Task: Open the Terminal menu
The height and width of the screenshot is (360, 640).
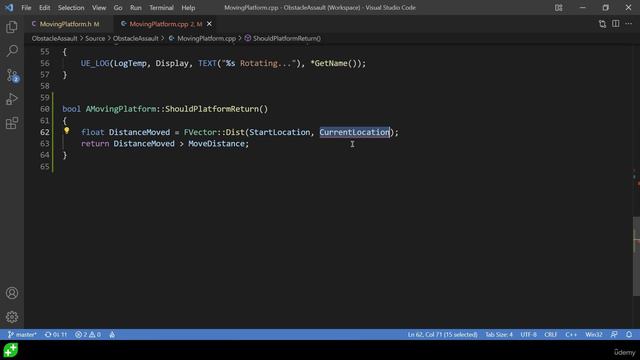Action: click(161, 8)
